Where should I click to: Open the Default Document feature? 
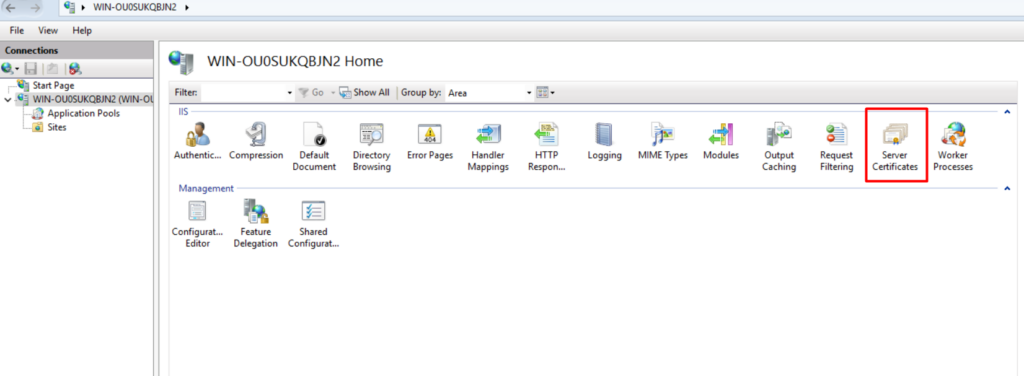click(314, 148)
